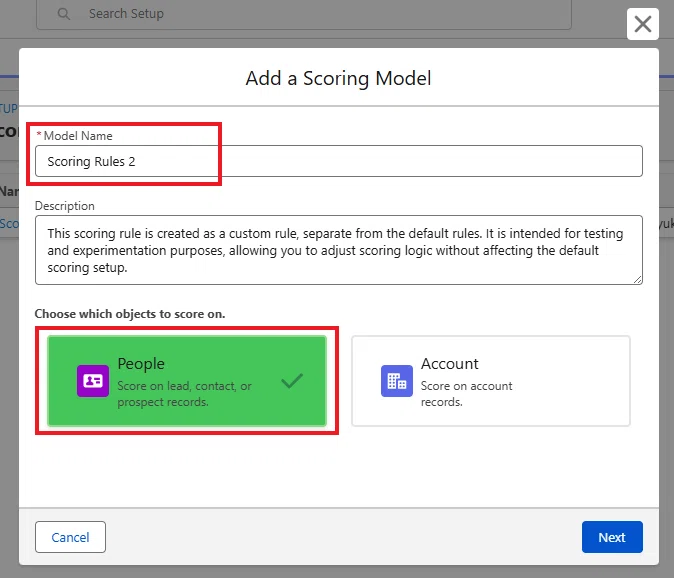
Task: Click the 'Choose which objects to score on.' text
Action: (x=130, y=314)
